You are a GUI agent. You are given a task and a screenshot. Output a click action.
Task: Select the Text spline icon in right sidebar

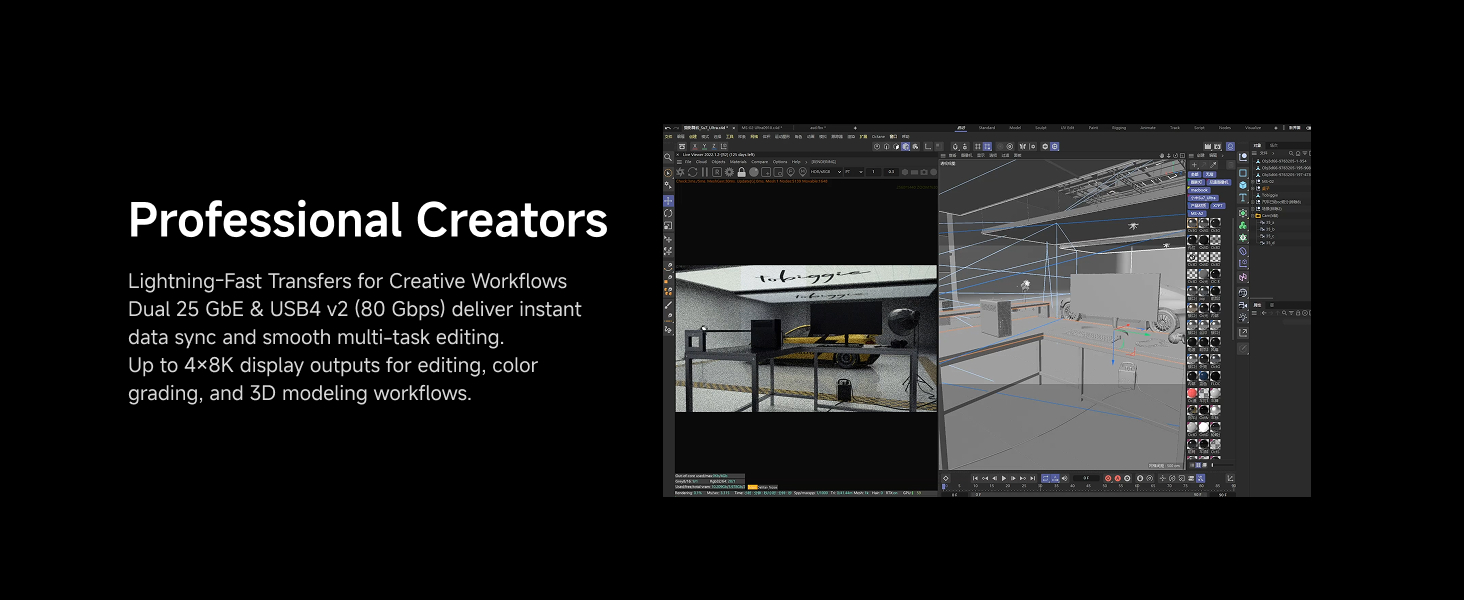tap(1243, 198)
